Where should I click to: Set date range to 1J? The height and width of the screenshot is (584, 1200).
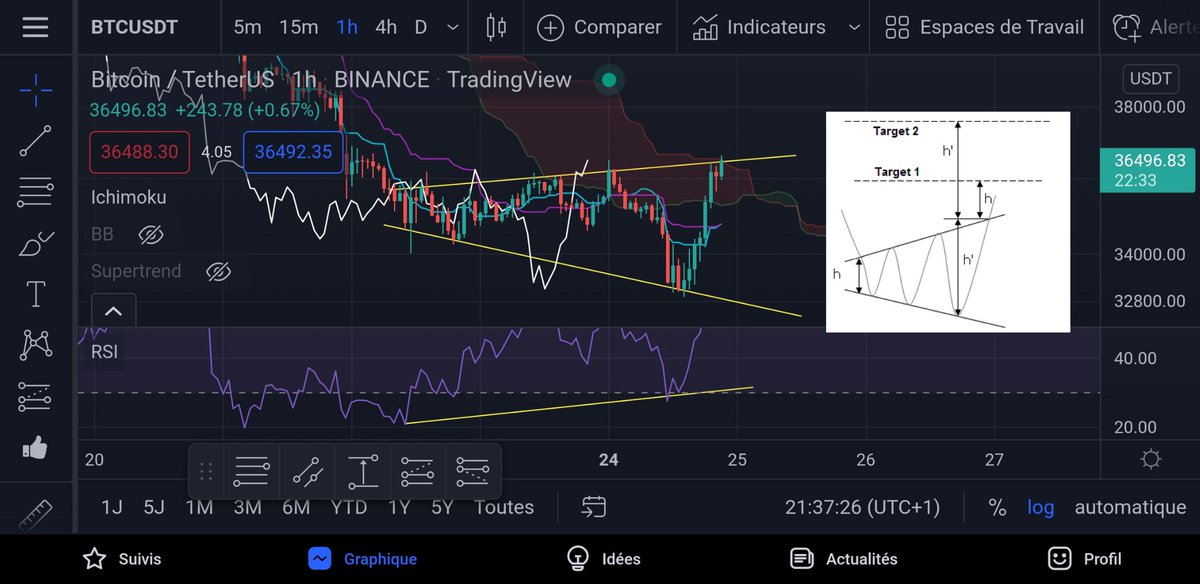pos(112,507)
